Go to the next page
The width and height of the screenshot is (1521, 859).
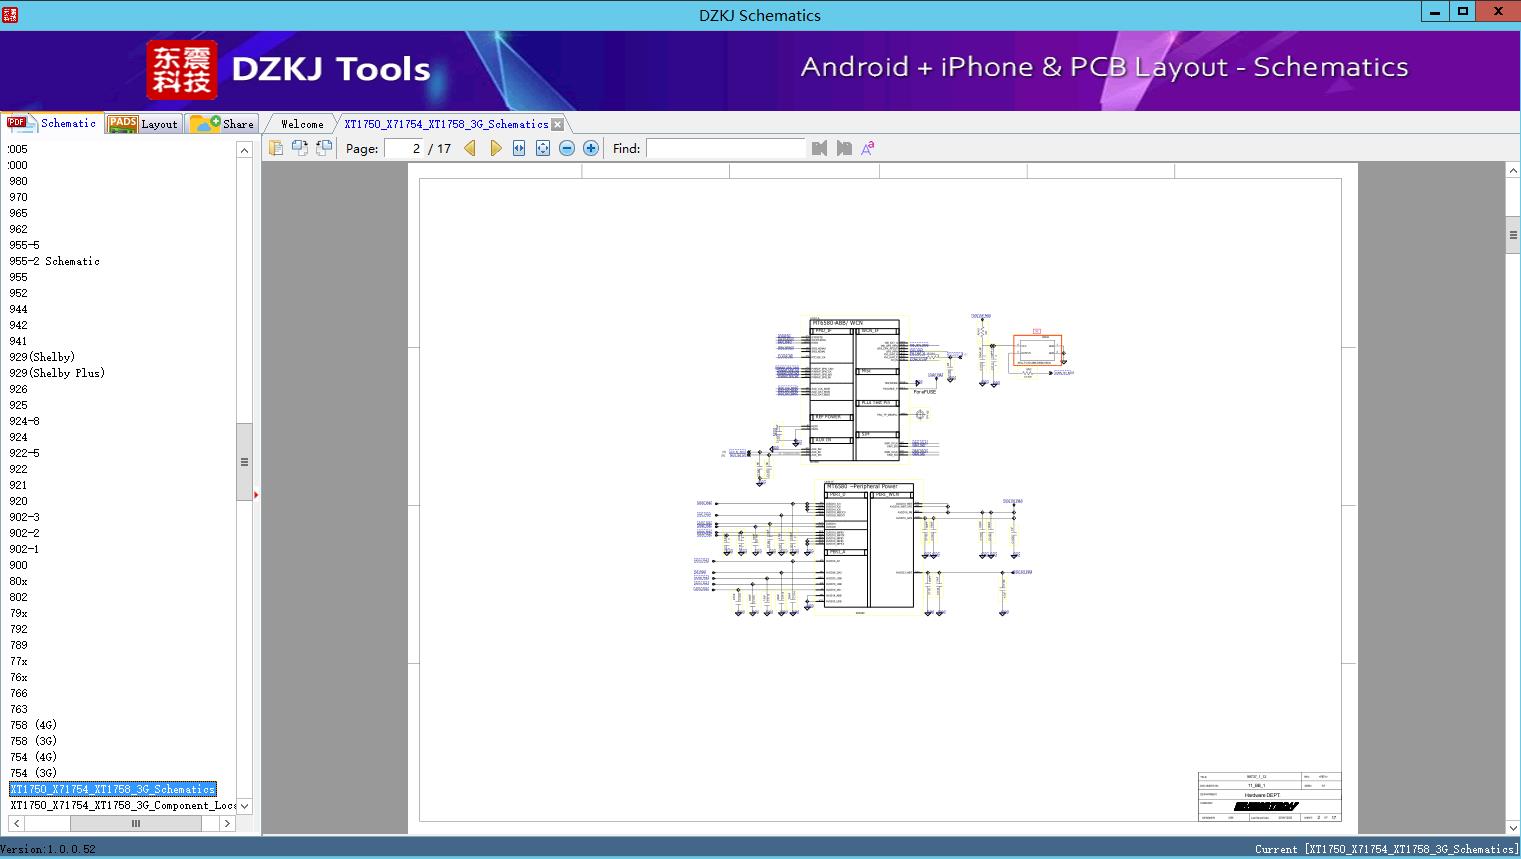pos(495,148)
